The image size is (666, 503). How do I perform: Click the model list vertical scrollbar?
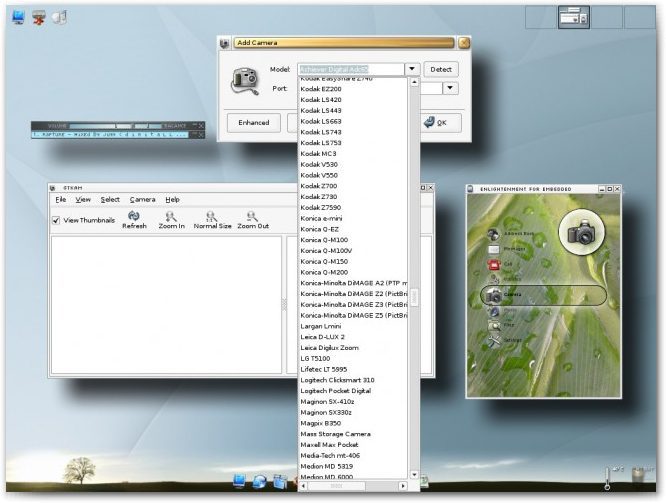tap(413, 297)
